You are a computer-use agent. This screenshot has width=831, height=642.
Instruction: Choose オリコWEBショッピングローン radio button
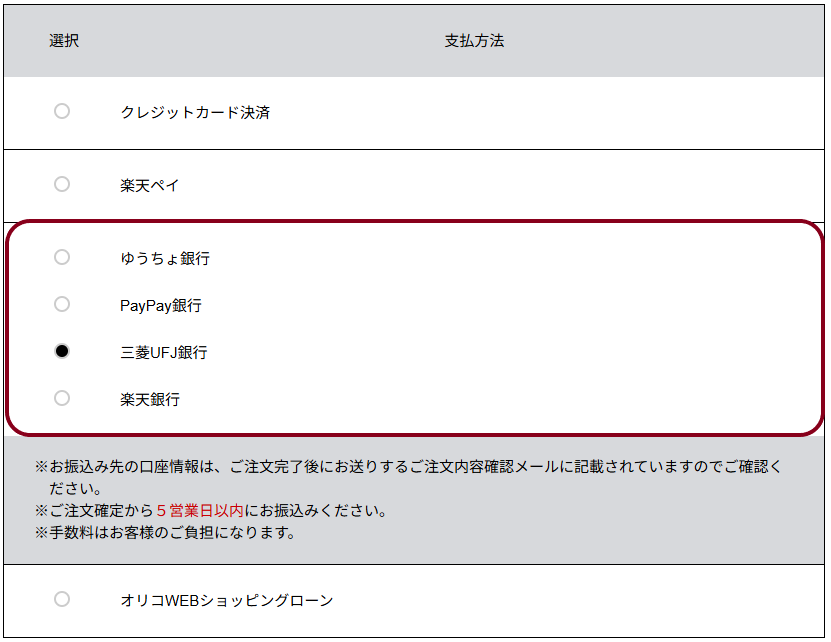click(x=62, y=599)
